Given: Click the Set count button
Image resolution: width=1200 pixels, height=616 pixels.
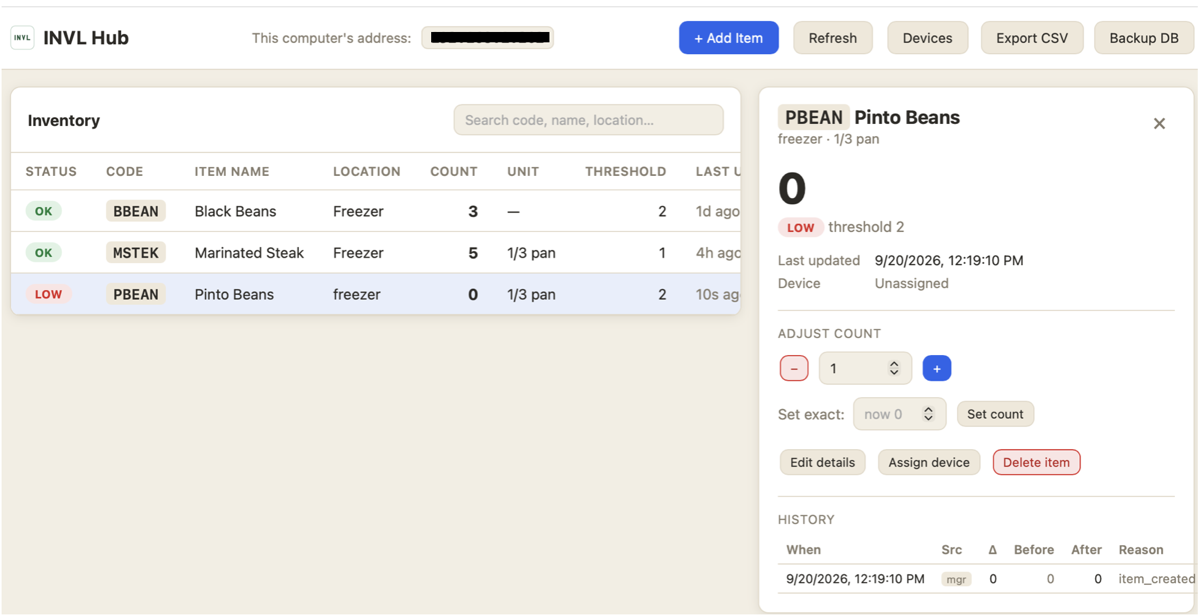Looking at the screenshot, I should pos(995,414).
